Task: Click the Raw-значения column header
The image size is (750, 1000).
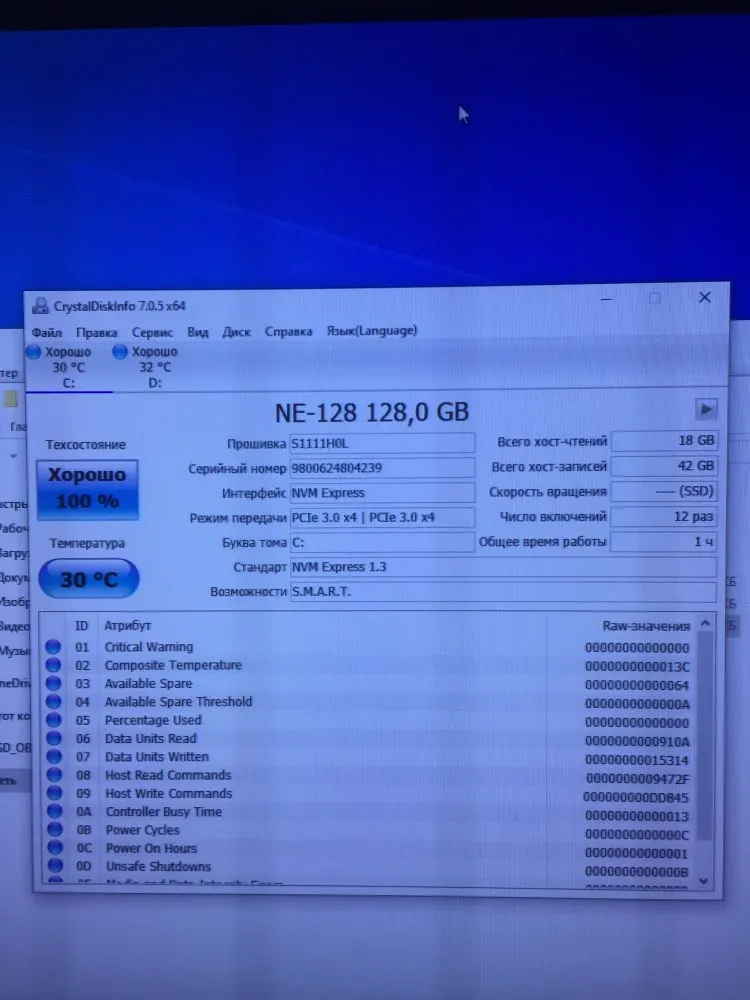Action: click(646, 626)
